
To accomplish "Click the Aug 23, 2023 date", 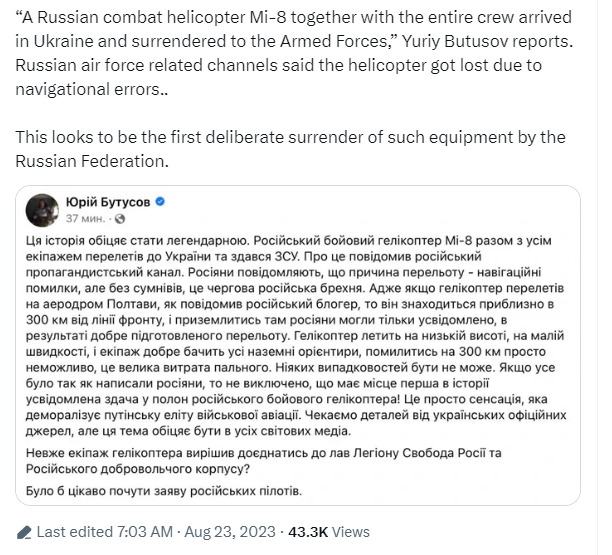I will 232,533.
